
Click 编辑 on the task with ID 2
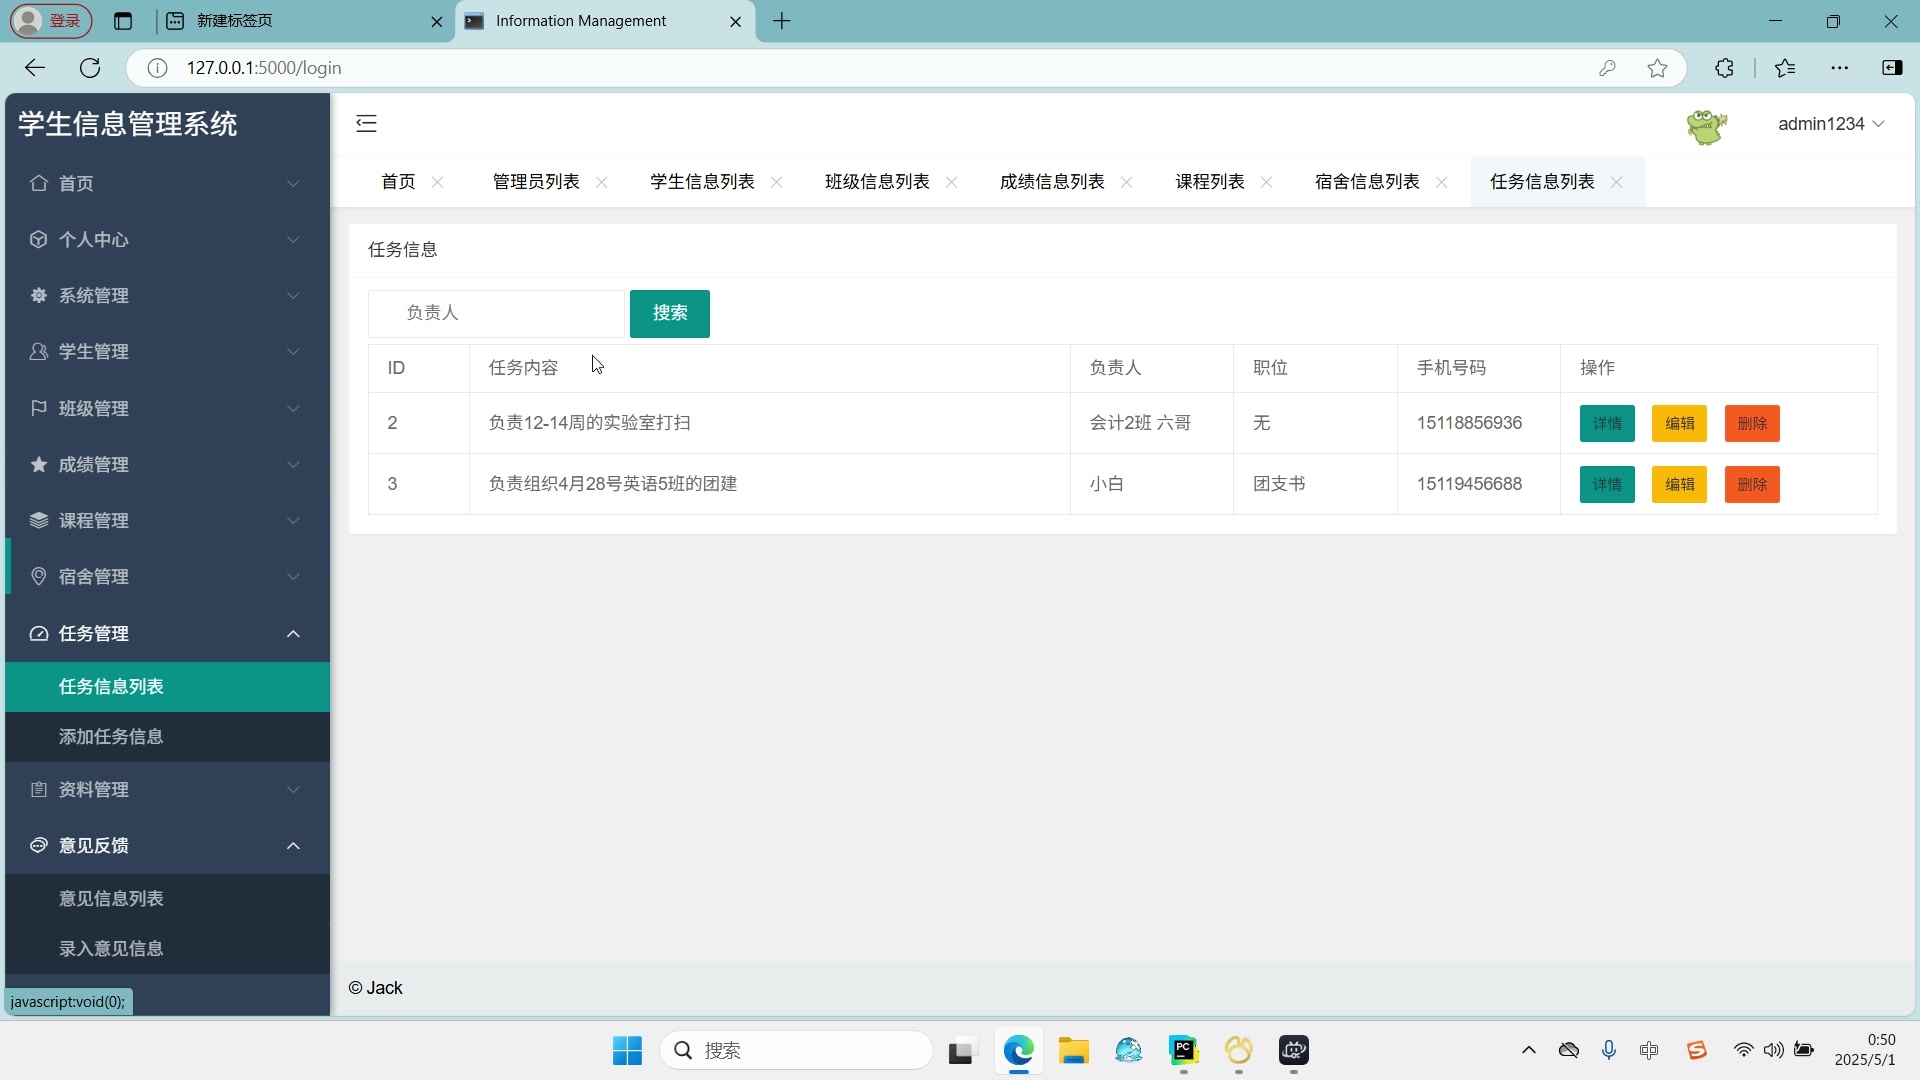[1679, 423]
